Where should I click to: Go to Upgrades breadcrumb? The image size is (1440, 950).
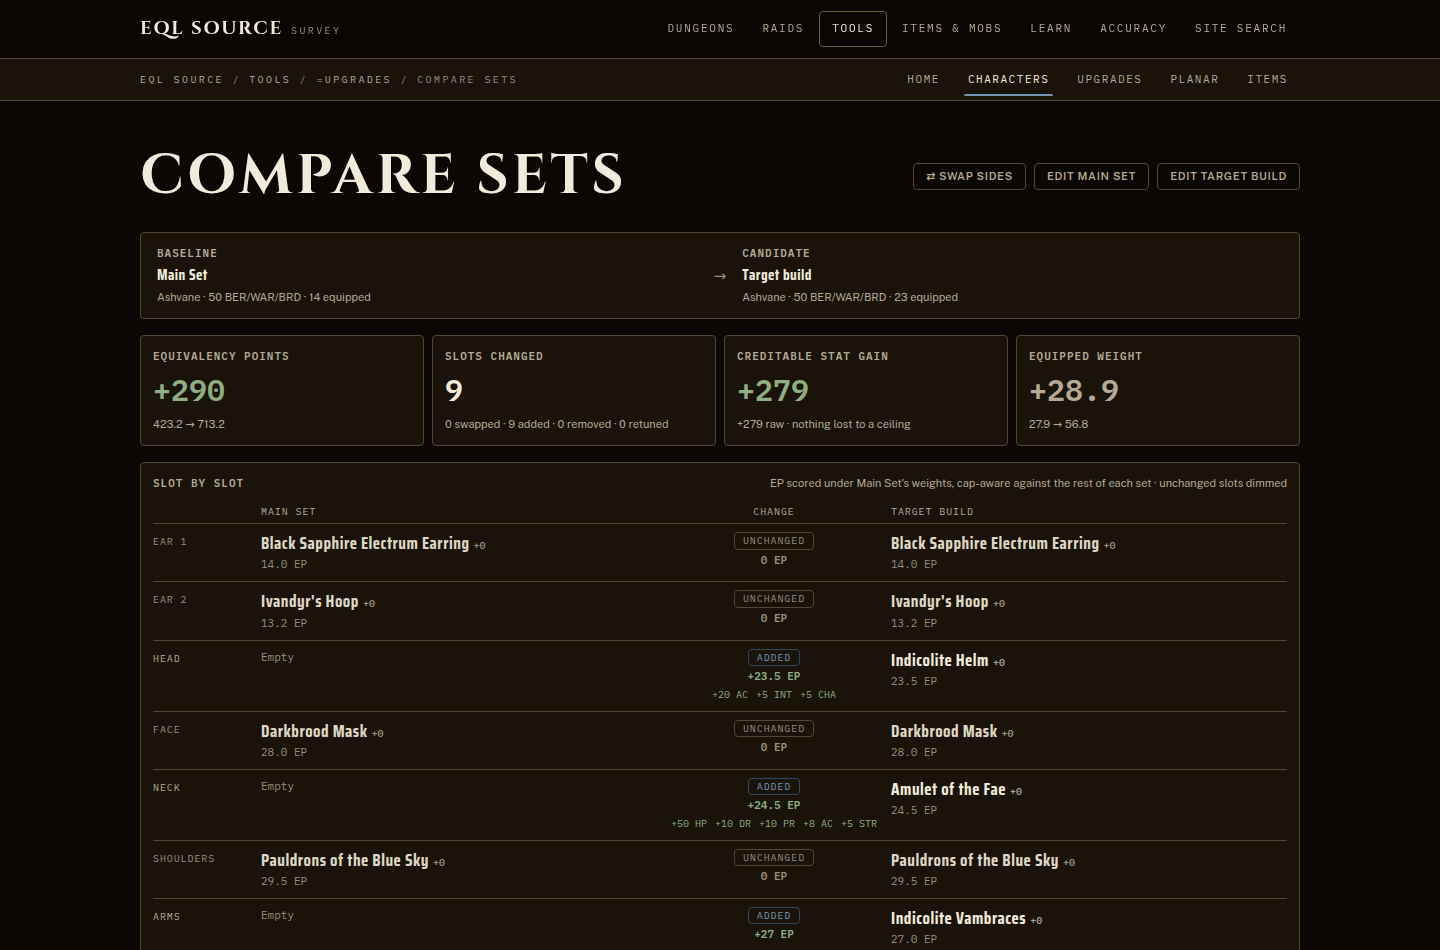coord(354,80)
